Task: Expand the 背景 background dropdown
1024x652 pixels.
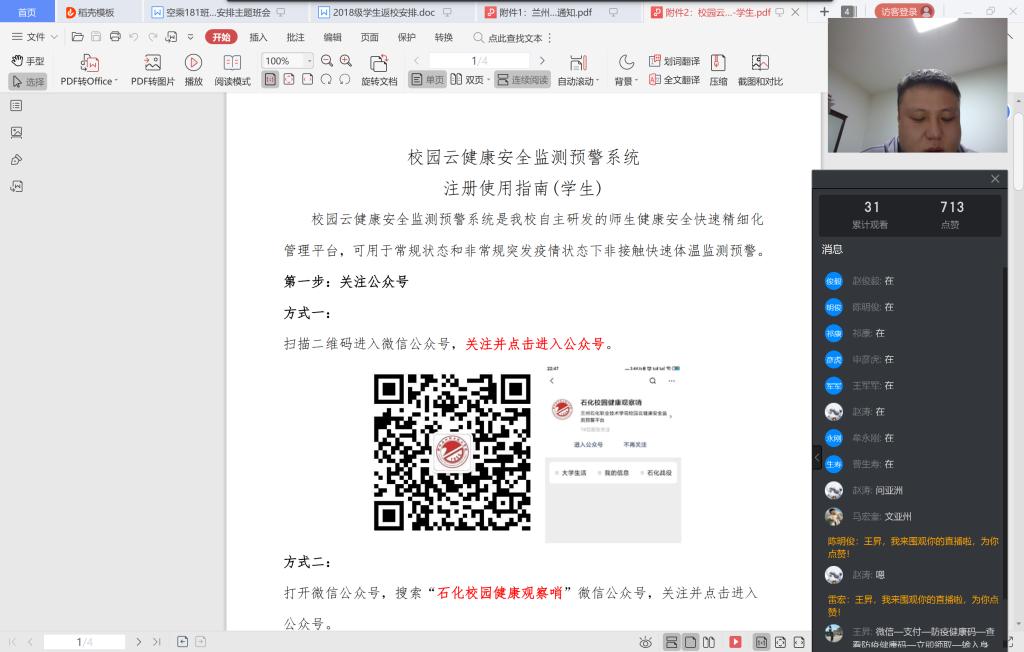Action: (x=625, y=80)
